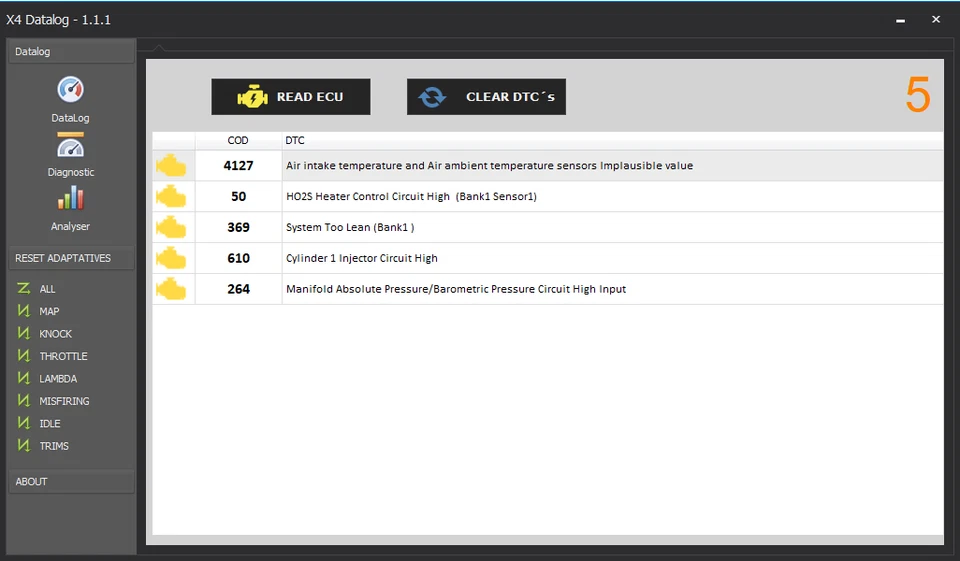Click reset icon next to MAP

point(24,311)
